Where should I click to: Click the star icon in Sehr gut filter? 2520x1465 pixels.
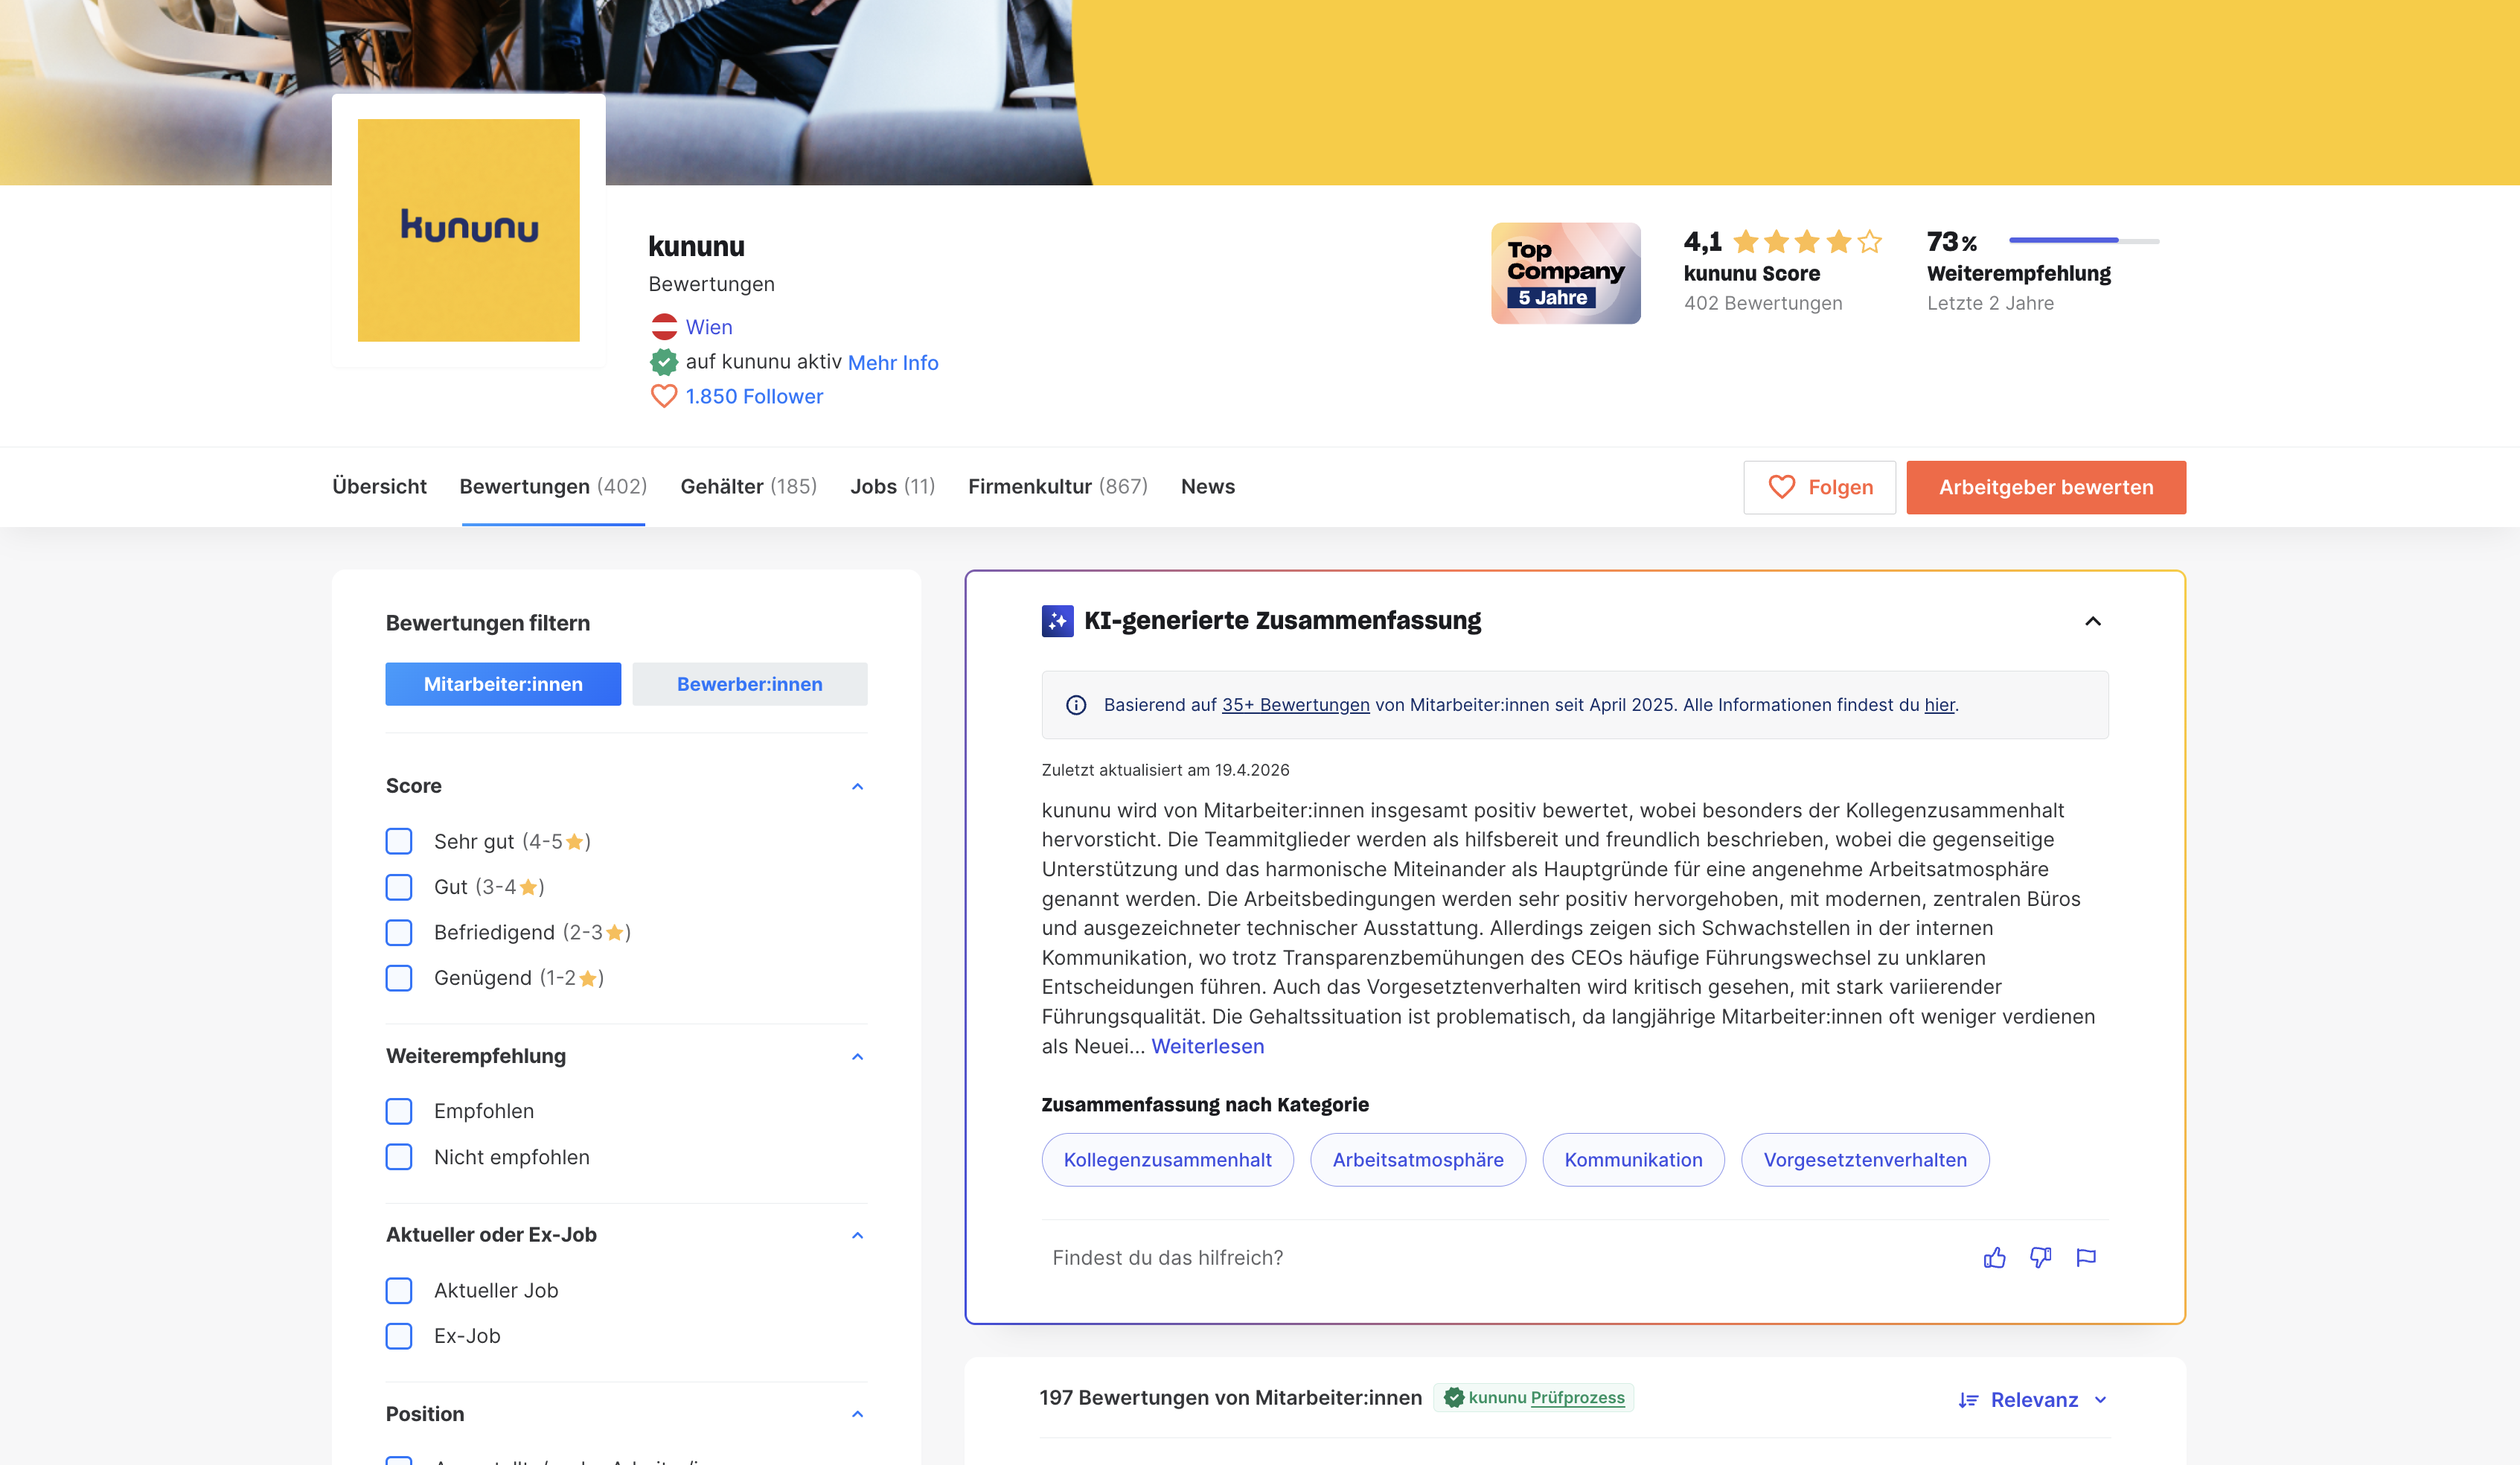pyautogui.click(x=574, y=842)
